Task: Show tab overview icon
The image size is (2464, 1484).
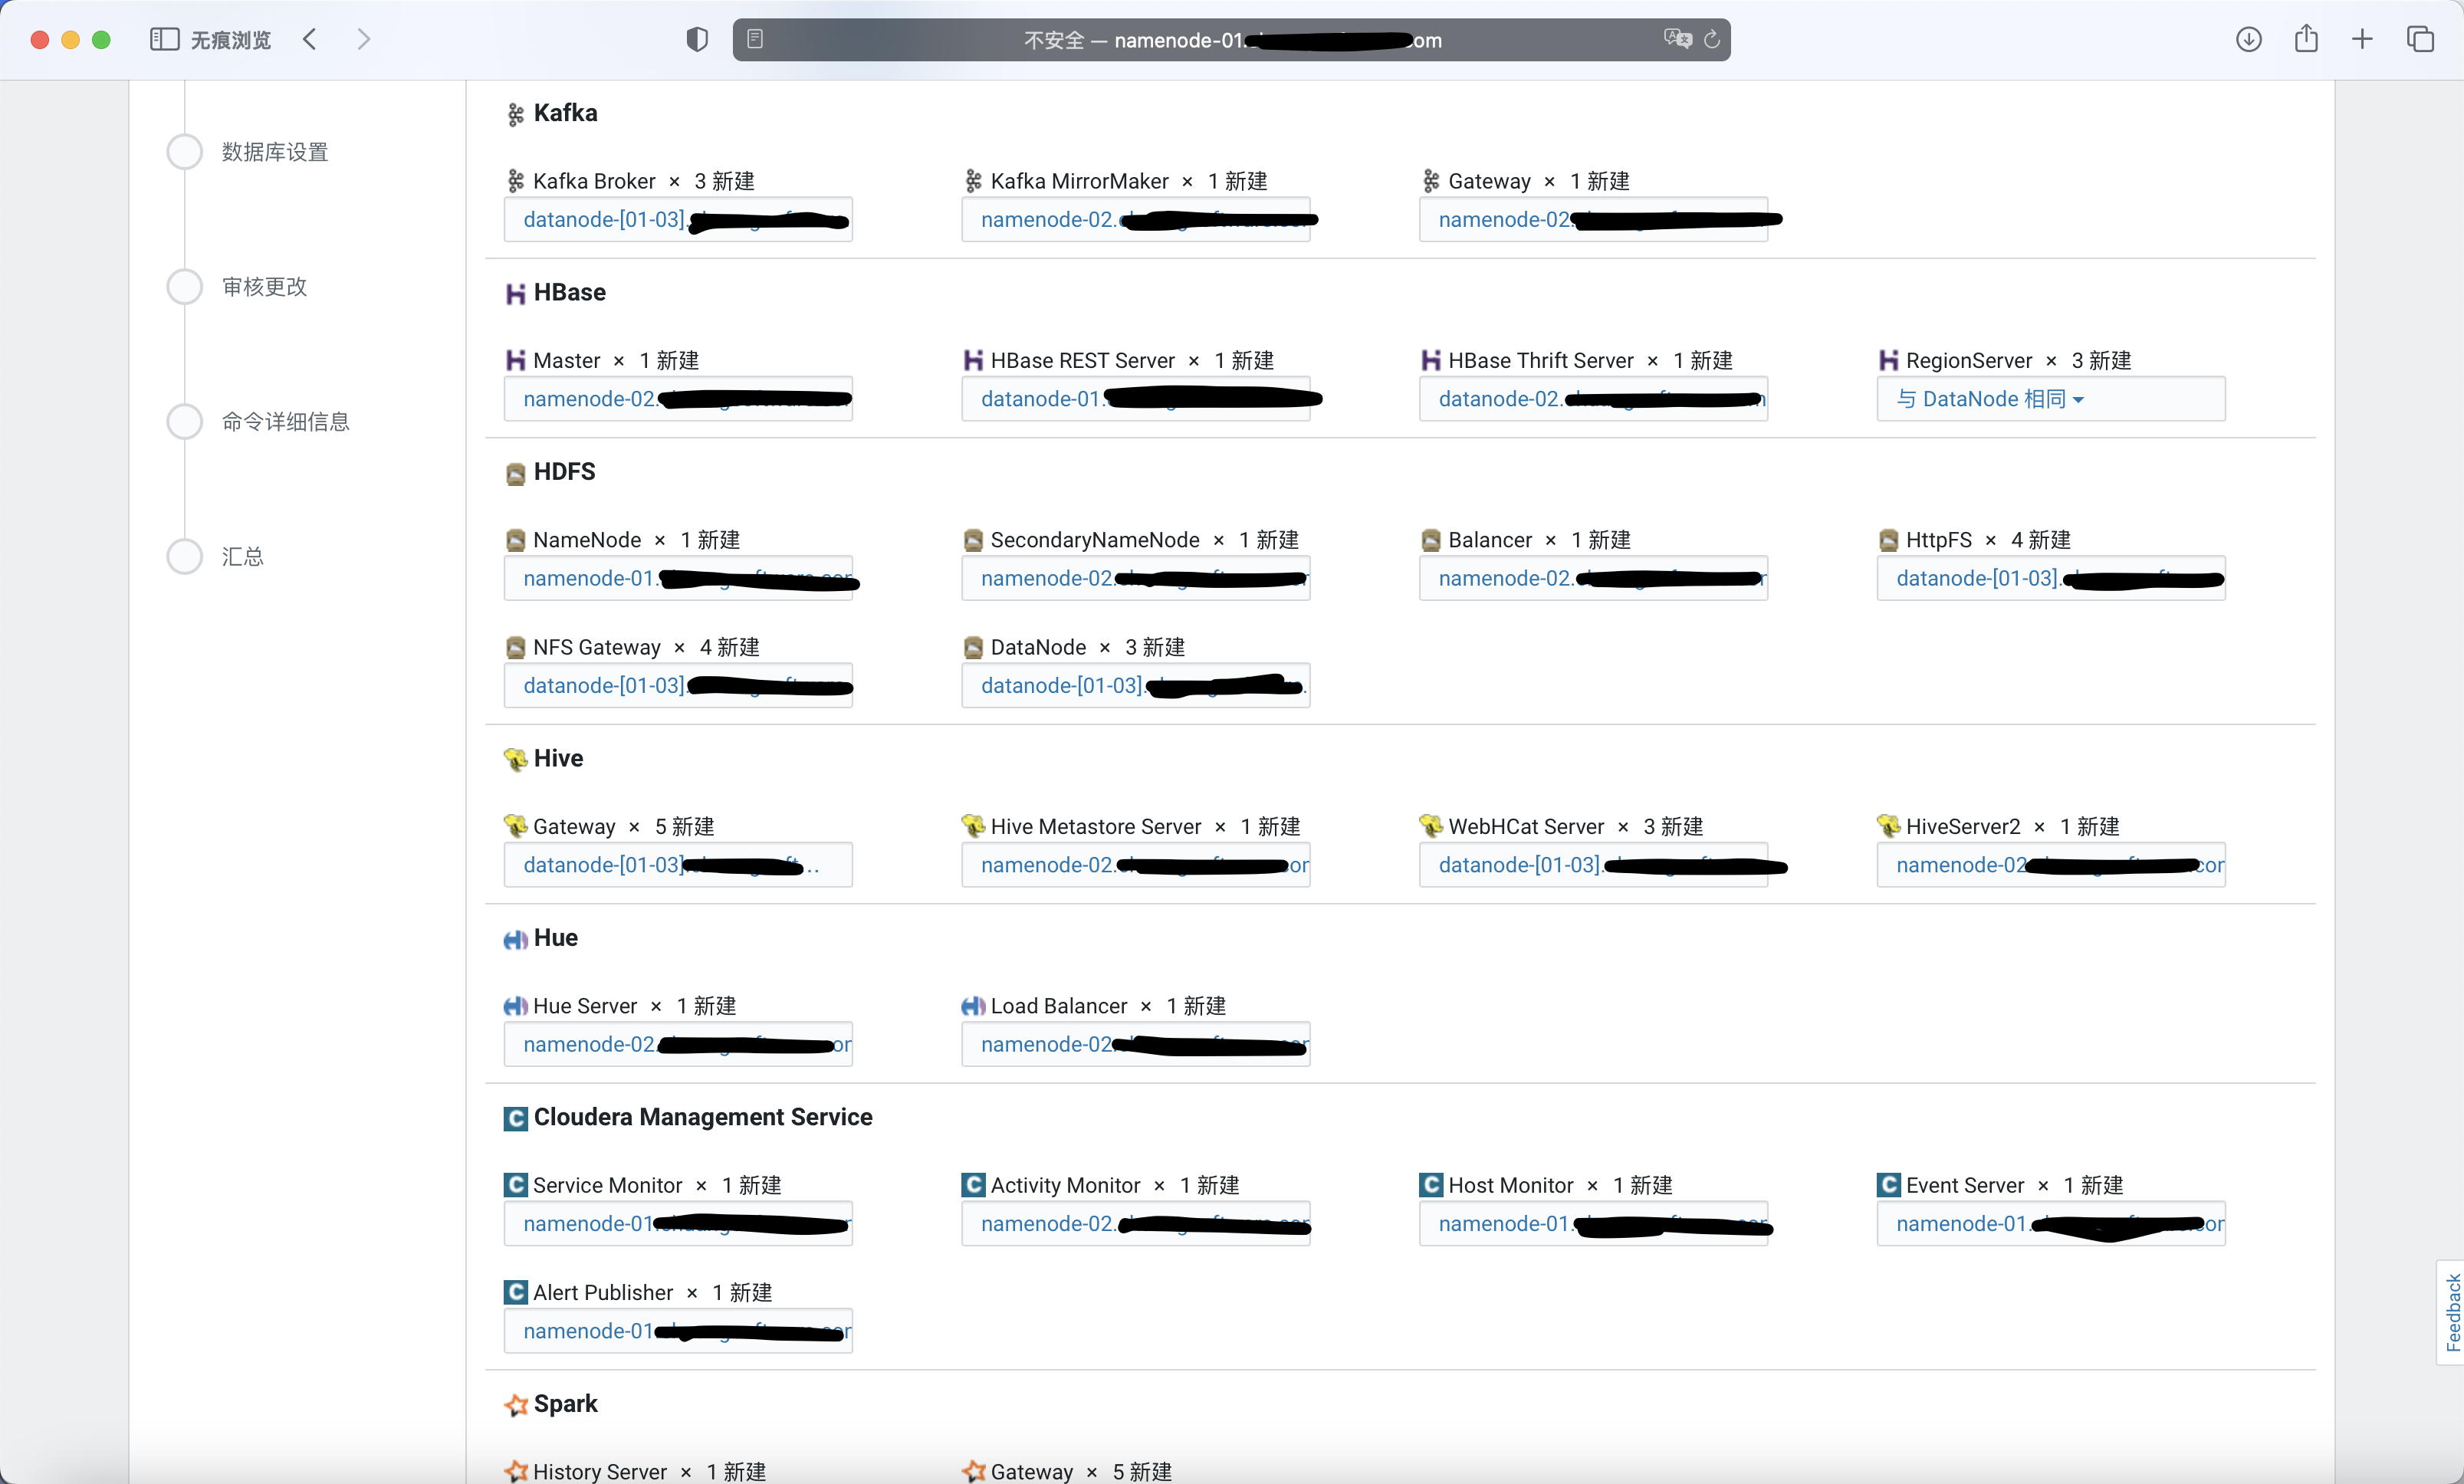Action: click(2420, 39)
